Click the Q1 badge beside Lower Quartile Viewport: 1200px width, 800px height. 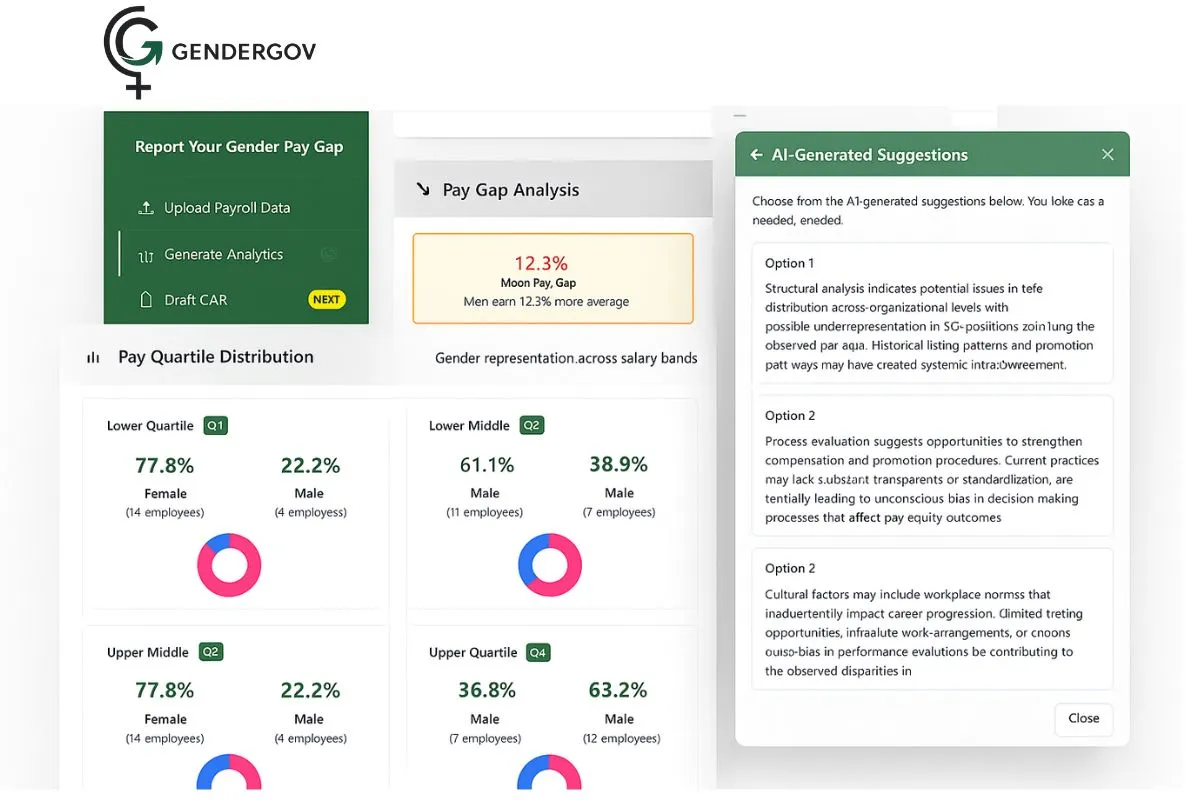[216, 426]
